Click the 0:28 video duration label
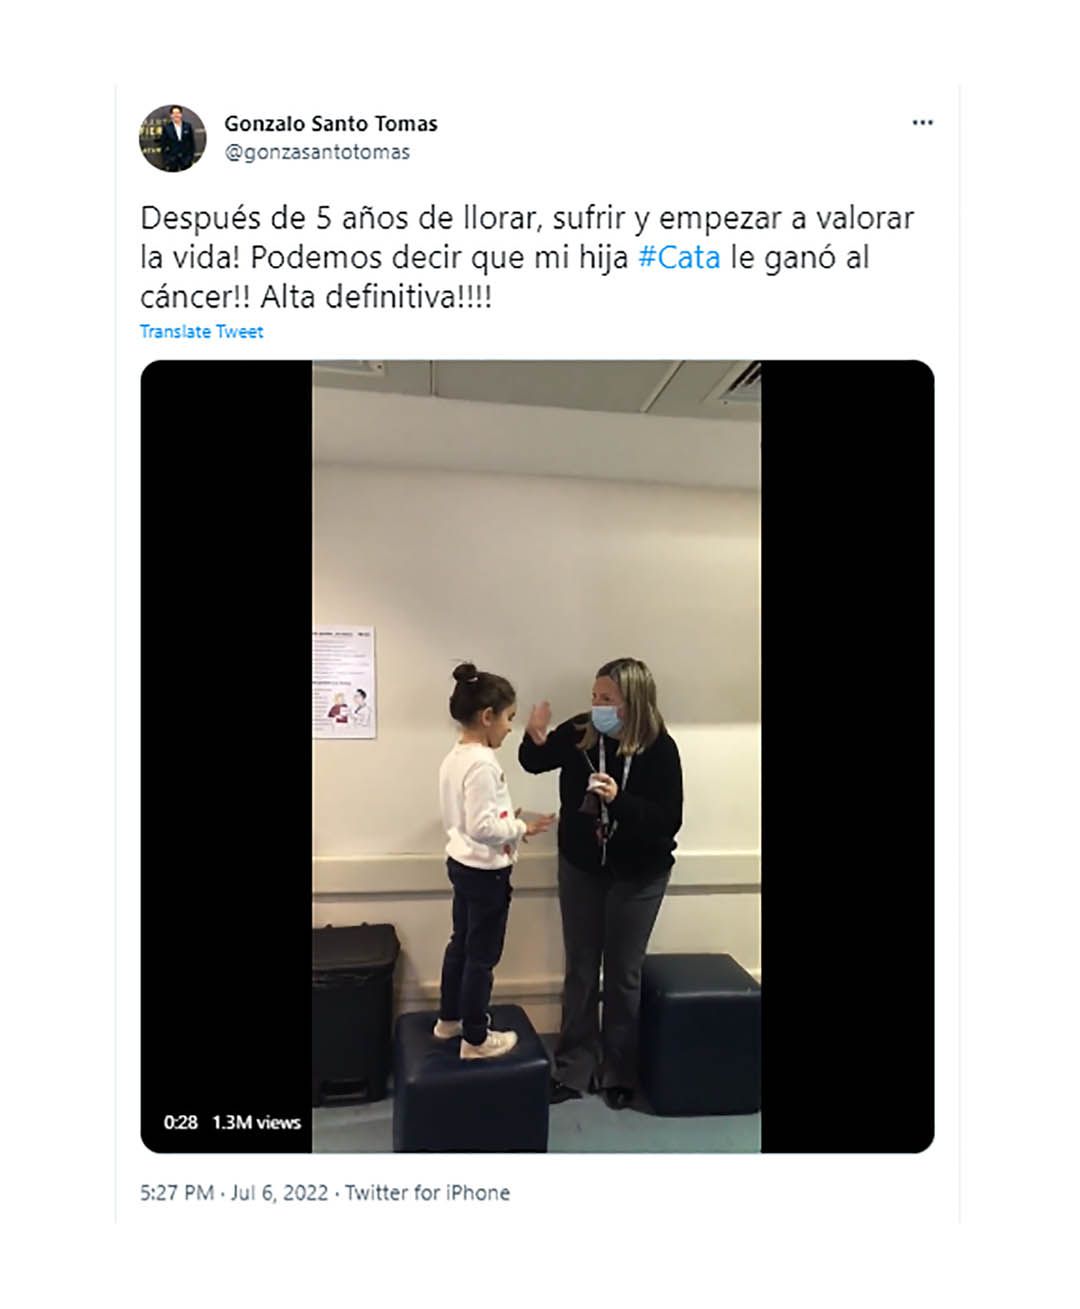Image resolution: width=1080 pixels, height=1309 pixels. coord(181,1123)
